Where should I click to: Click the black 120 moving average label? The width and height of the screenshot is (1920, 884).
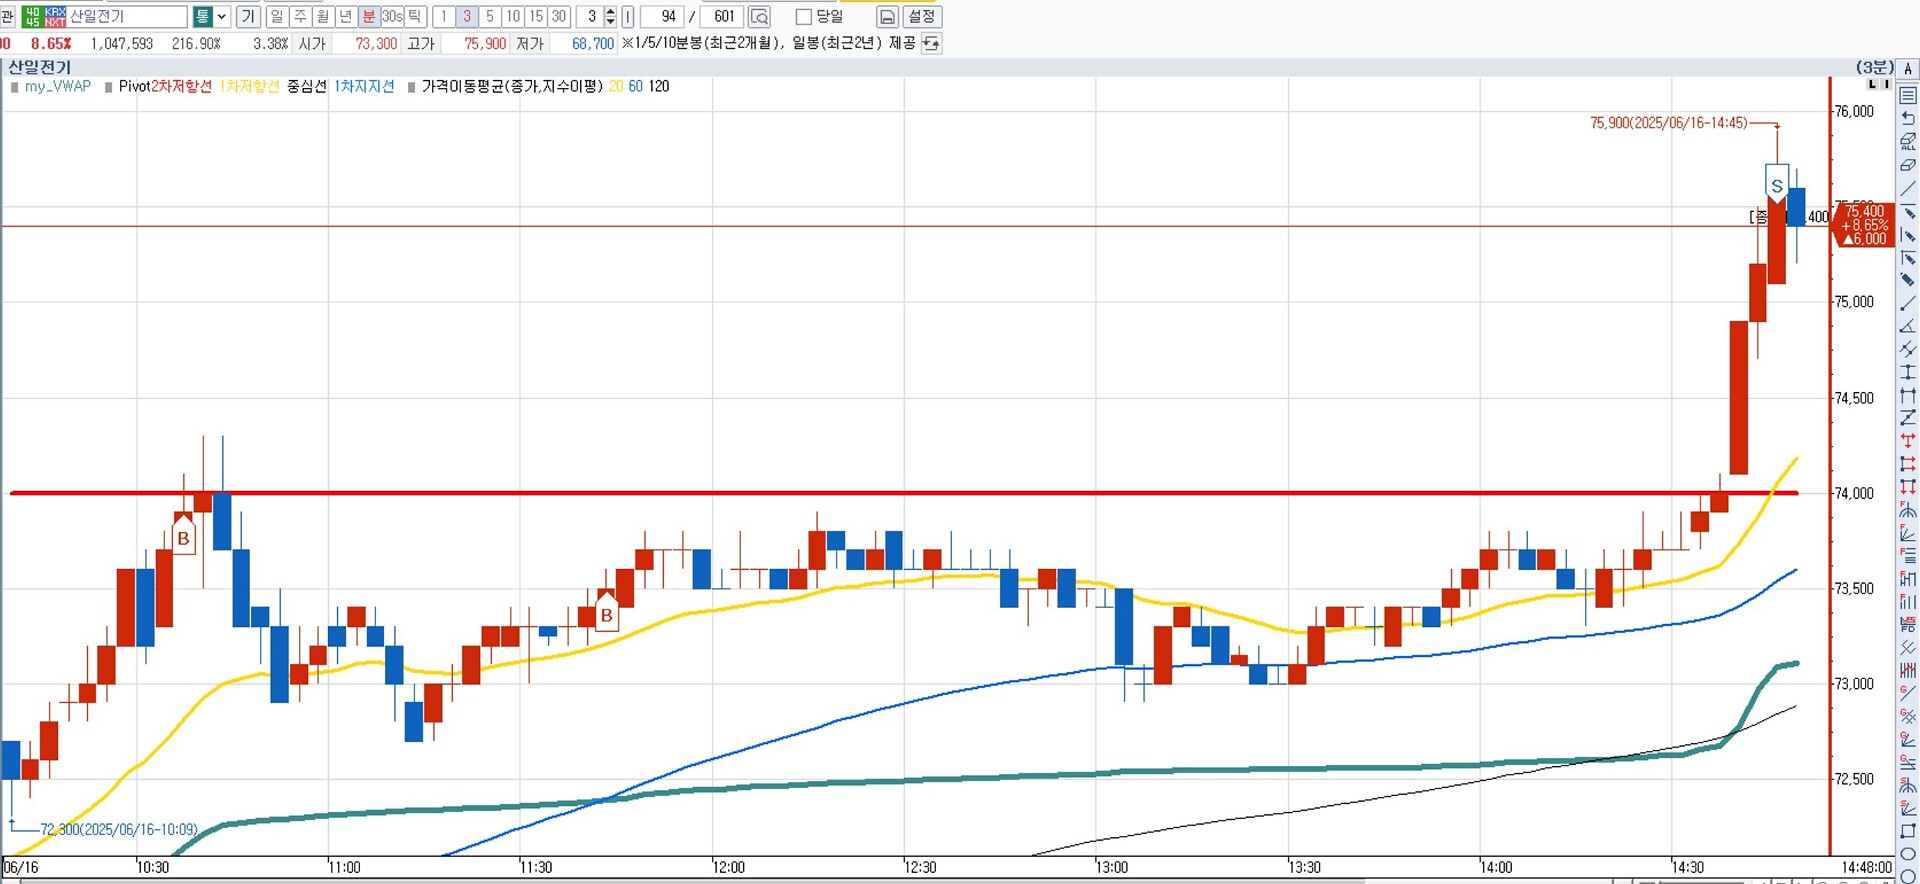pyautogui.click(x=659, y=87)
